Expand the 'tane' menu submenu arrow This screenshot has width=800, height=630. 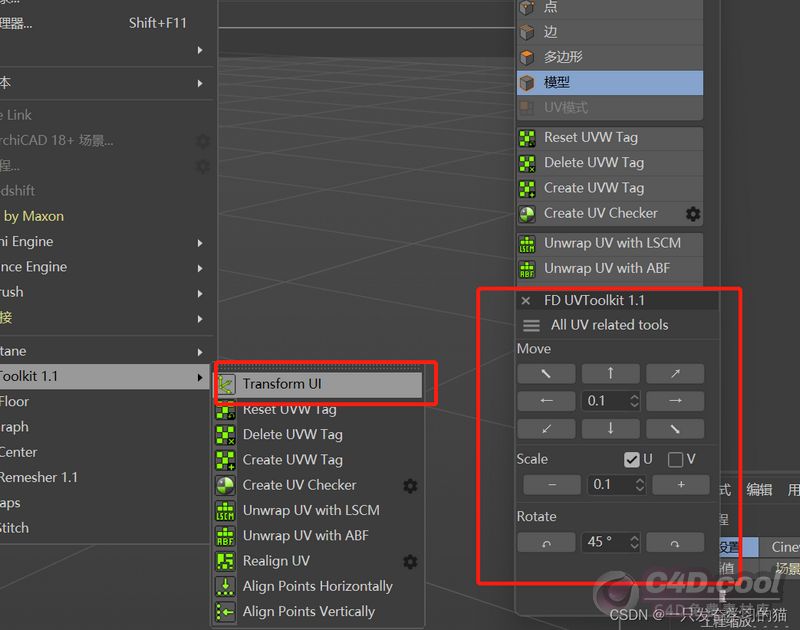(199, 352)
